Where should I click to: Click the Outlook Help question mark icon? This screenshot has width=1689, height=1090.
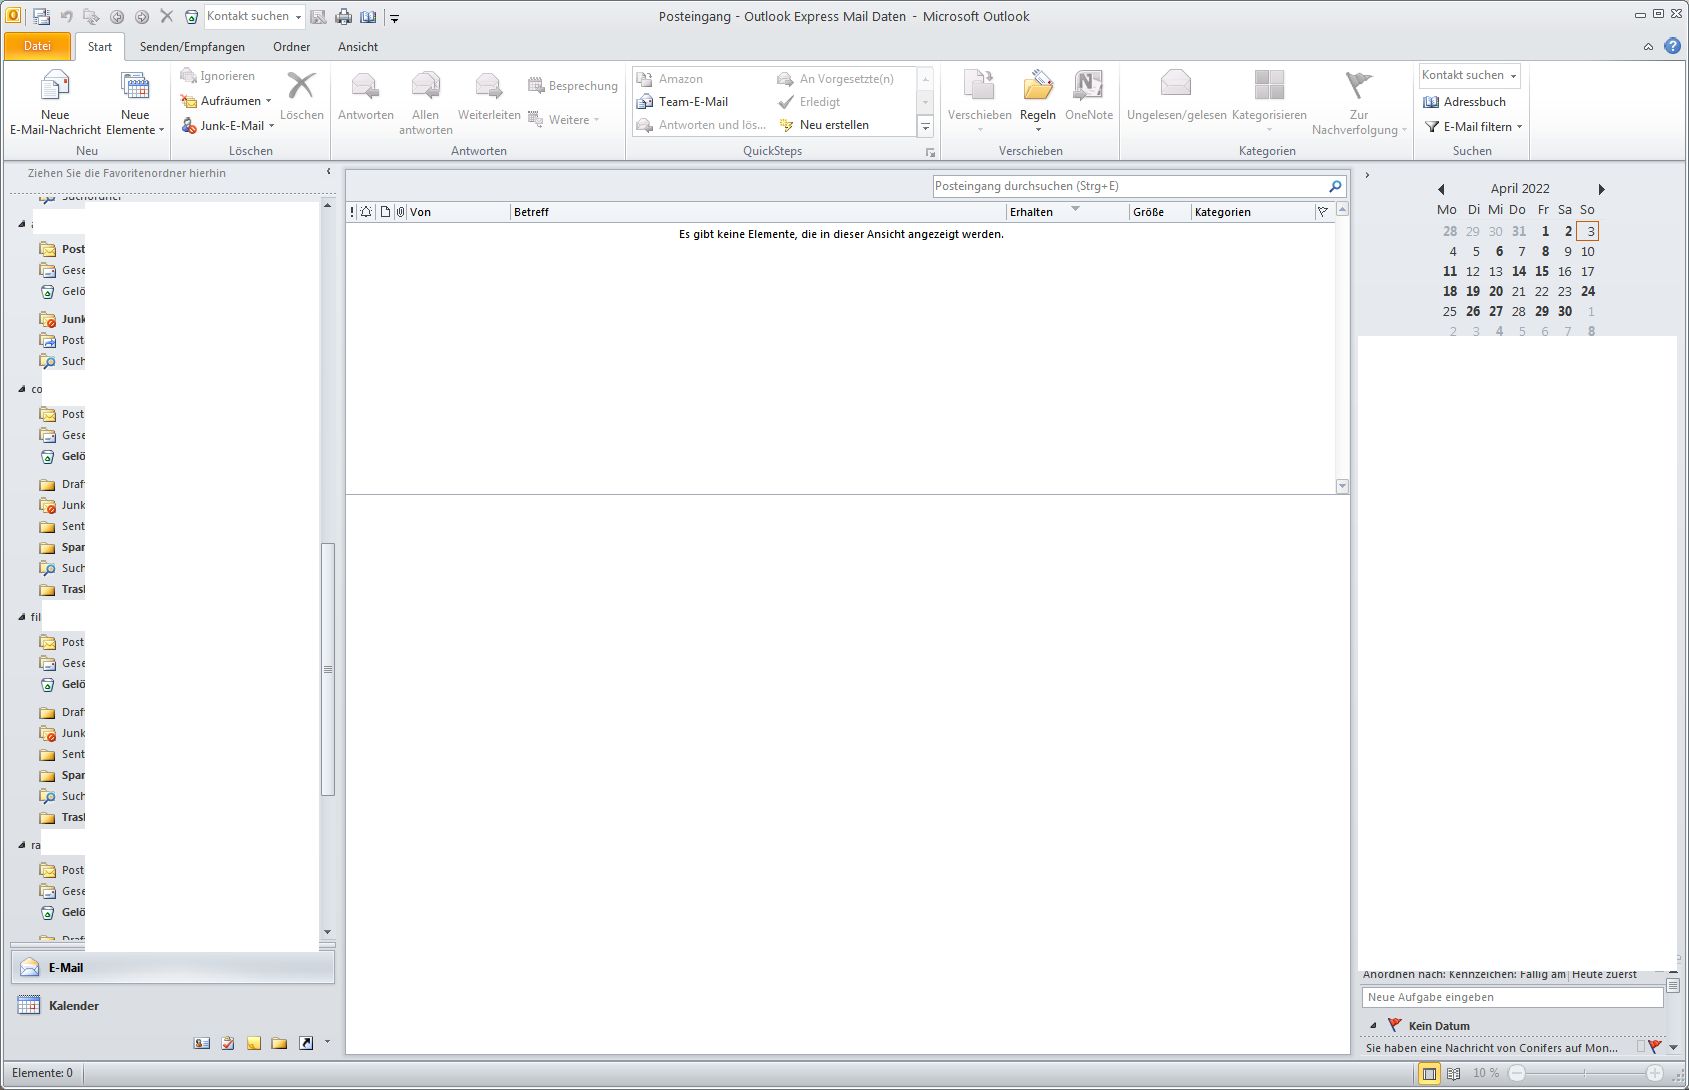(x=1672, y=46)
